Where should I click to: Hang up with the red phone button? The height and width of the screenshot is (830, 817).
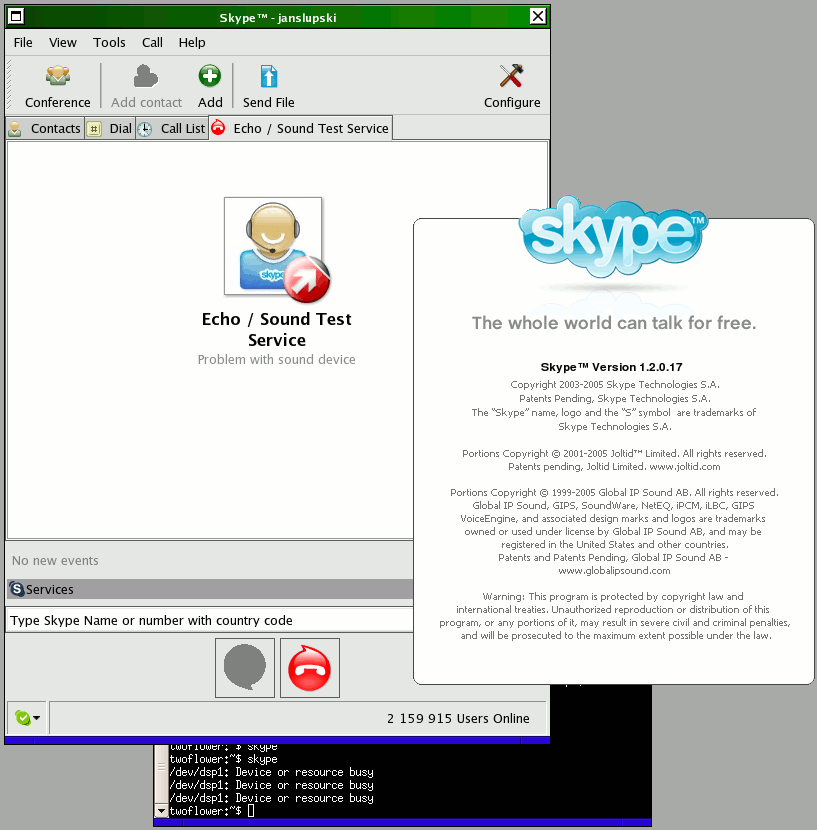click(310, 668)
